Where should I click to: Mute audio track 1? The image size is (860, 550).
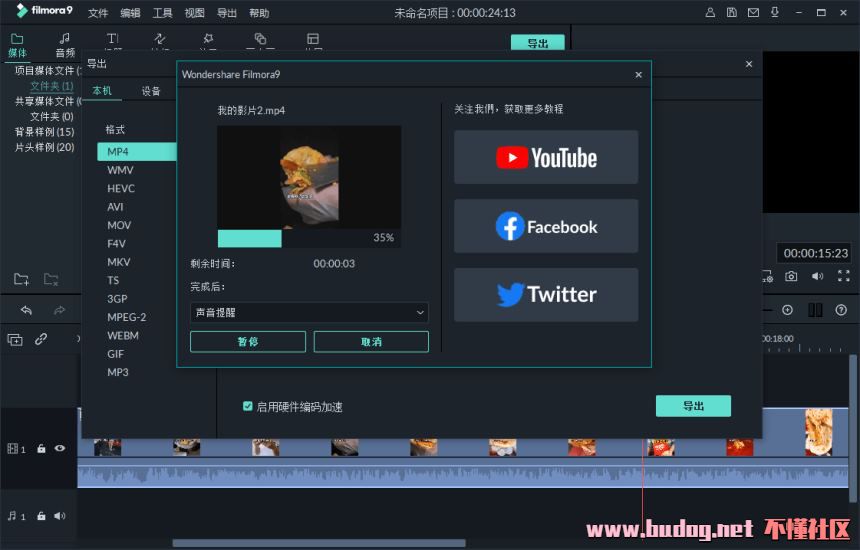[x=60, y=516]
